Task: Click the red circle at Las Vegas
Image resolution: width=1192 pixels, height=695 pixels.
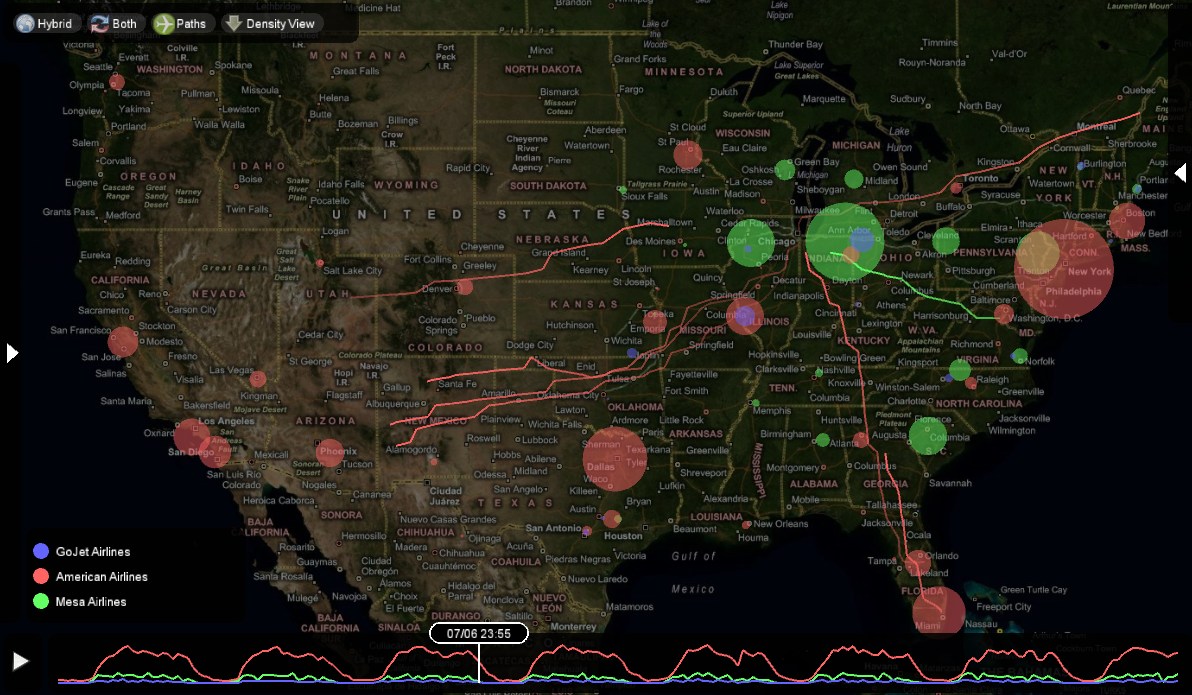Action: tap(258, 379)
